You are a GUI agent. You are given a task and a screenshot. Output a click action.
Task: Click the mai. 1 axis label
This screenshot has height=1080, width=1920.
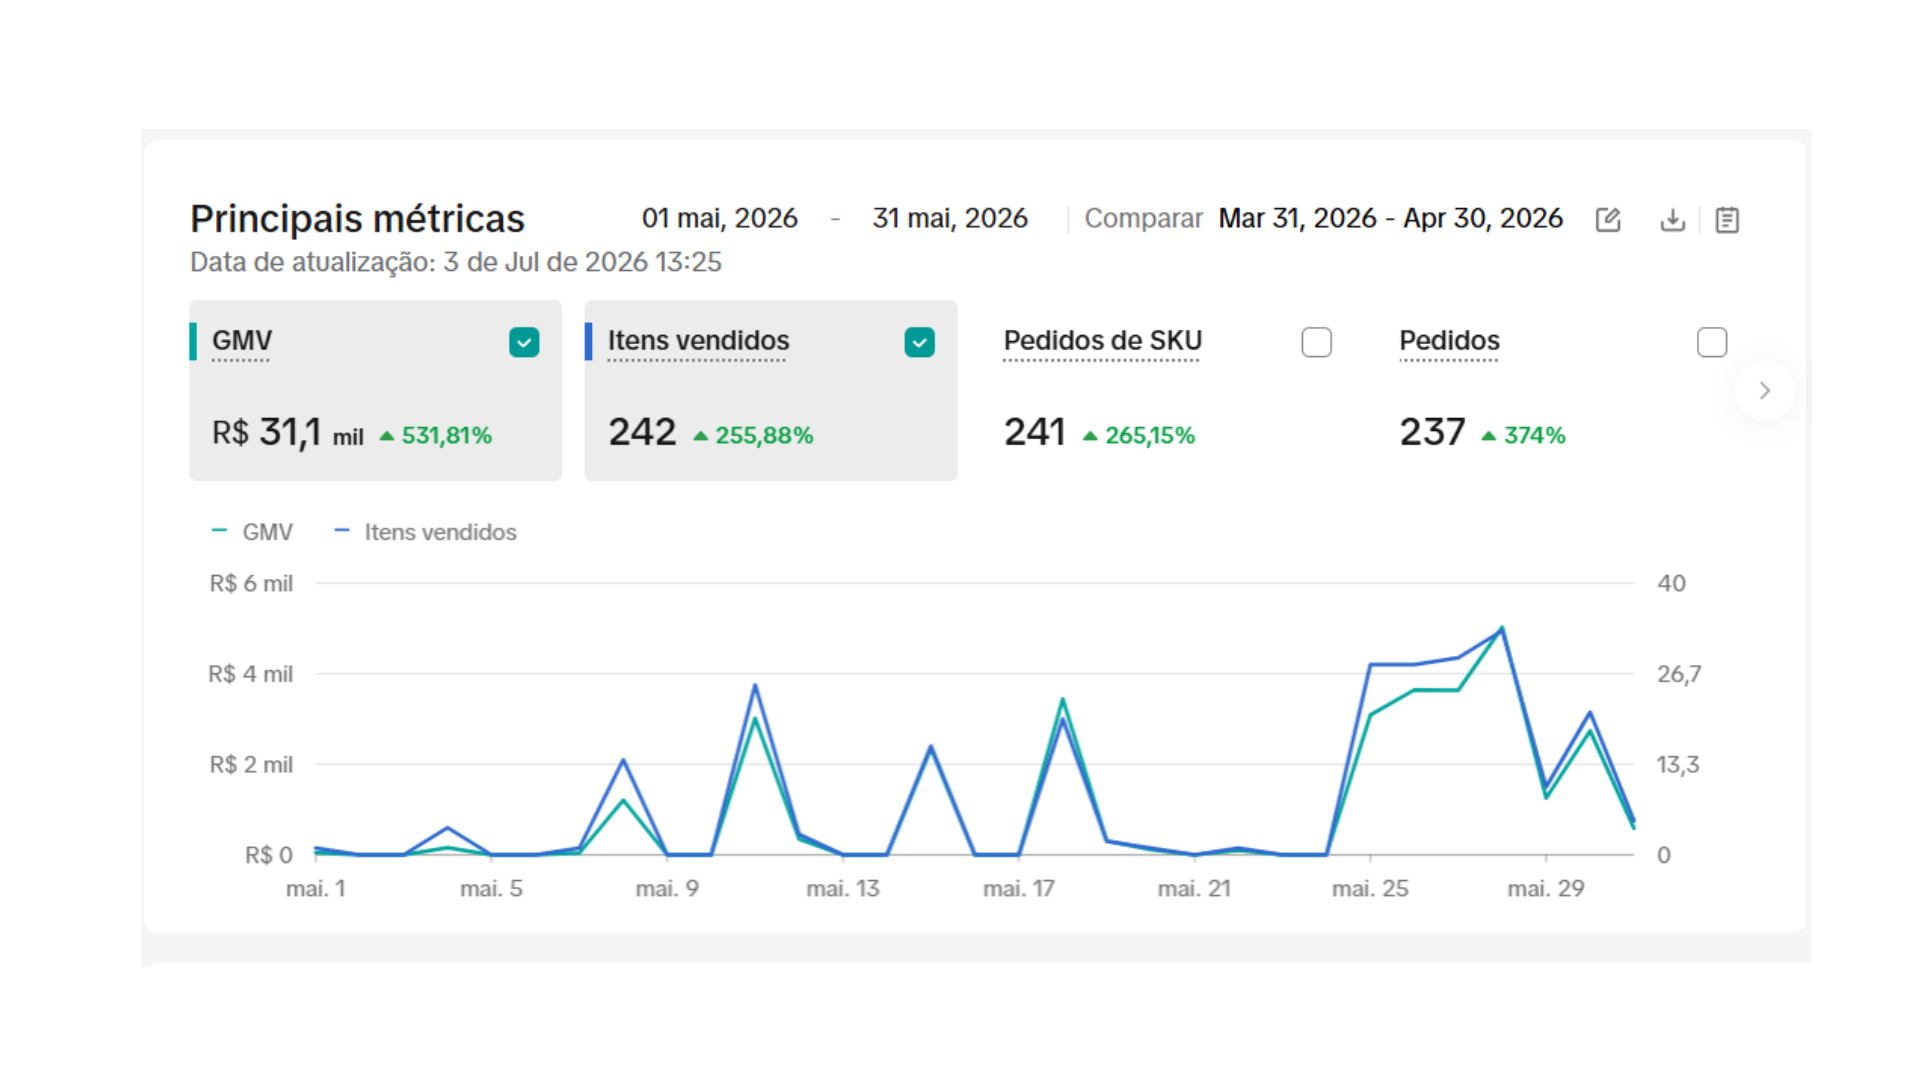point(316,888)
